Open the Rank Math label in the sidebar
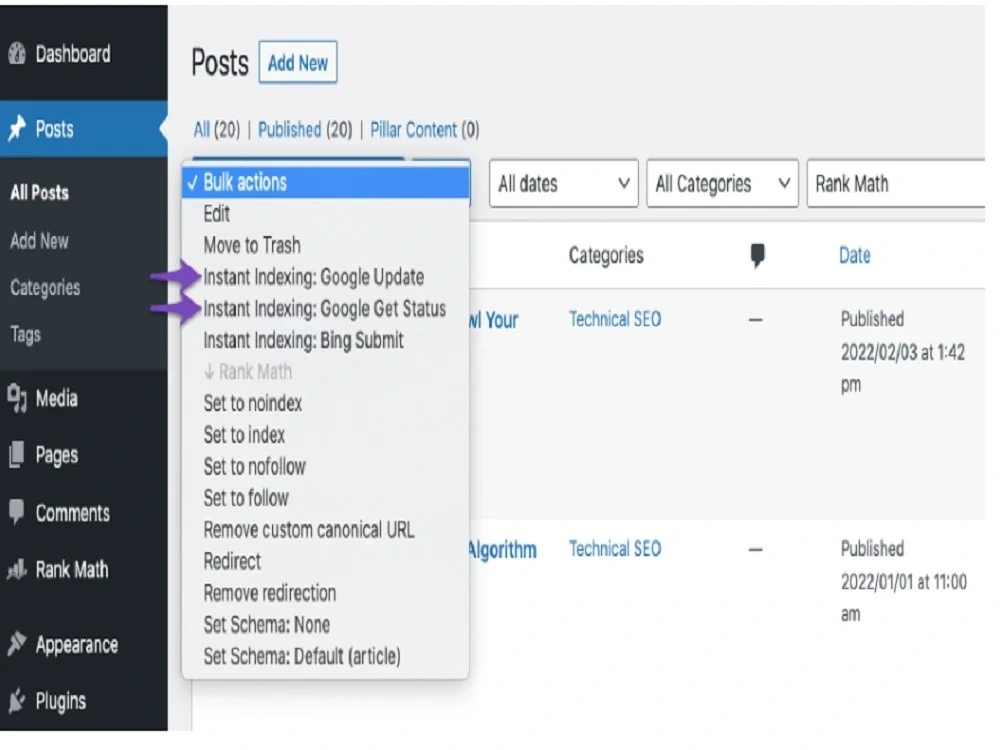This screenshot has height=750, width=1000. pyautogui.click(x=72, y=569)
